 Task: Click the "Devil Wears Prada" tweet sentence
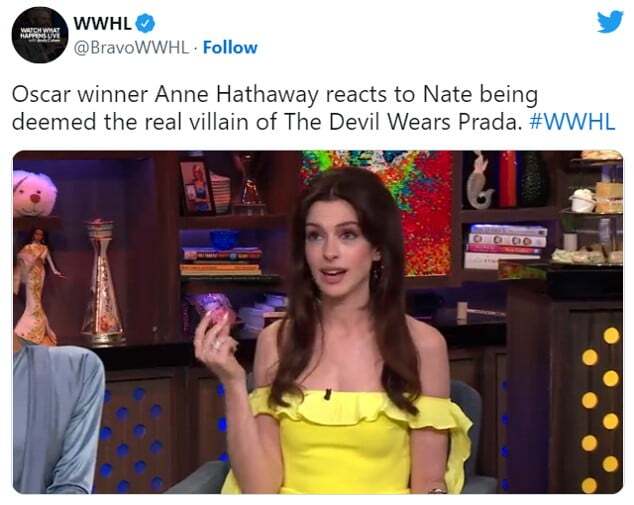[313, 108]
